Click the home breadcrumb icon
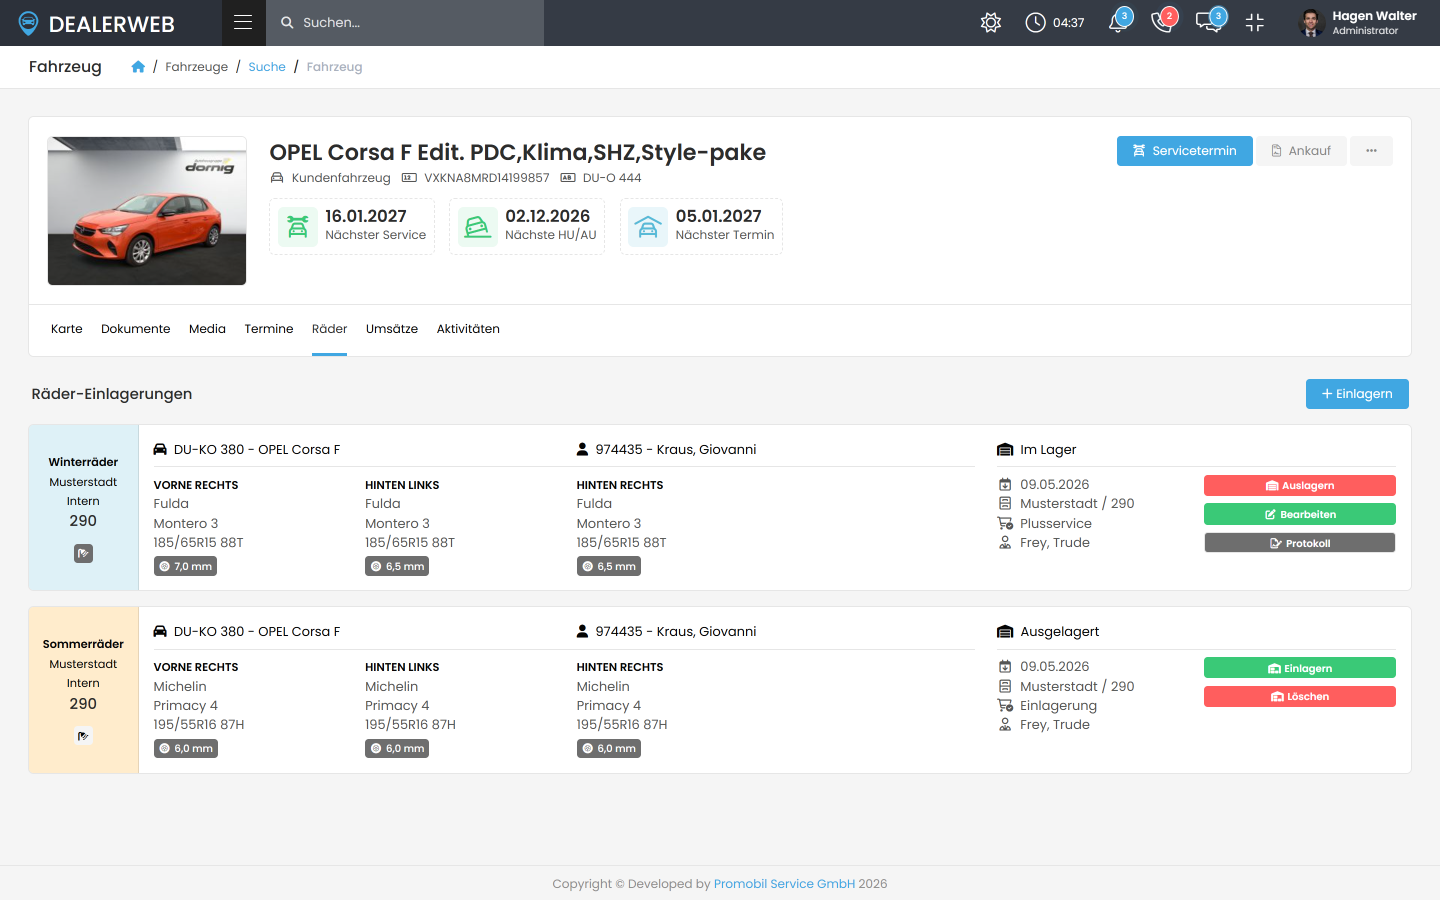Image resolution: width=1440 pixels, height=900 pixels. (x=138, y=67)
